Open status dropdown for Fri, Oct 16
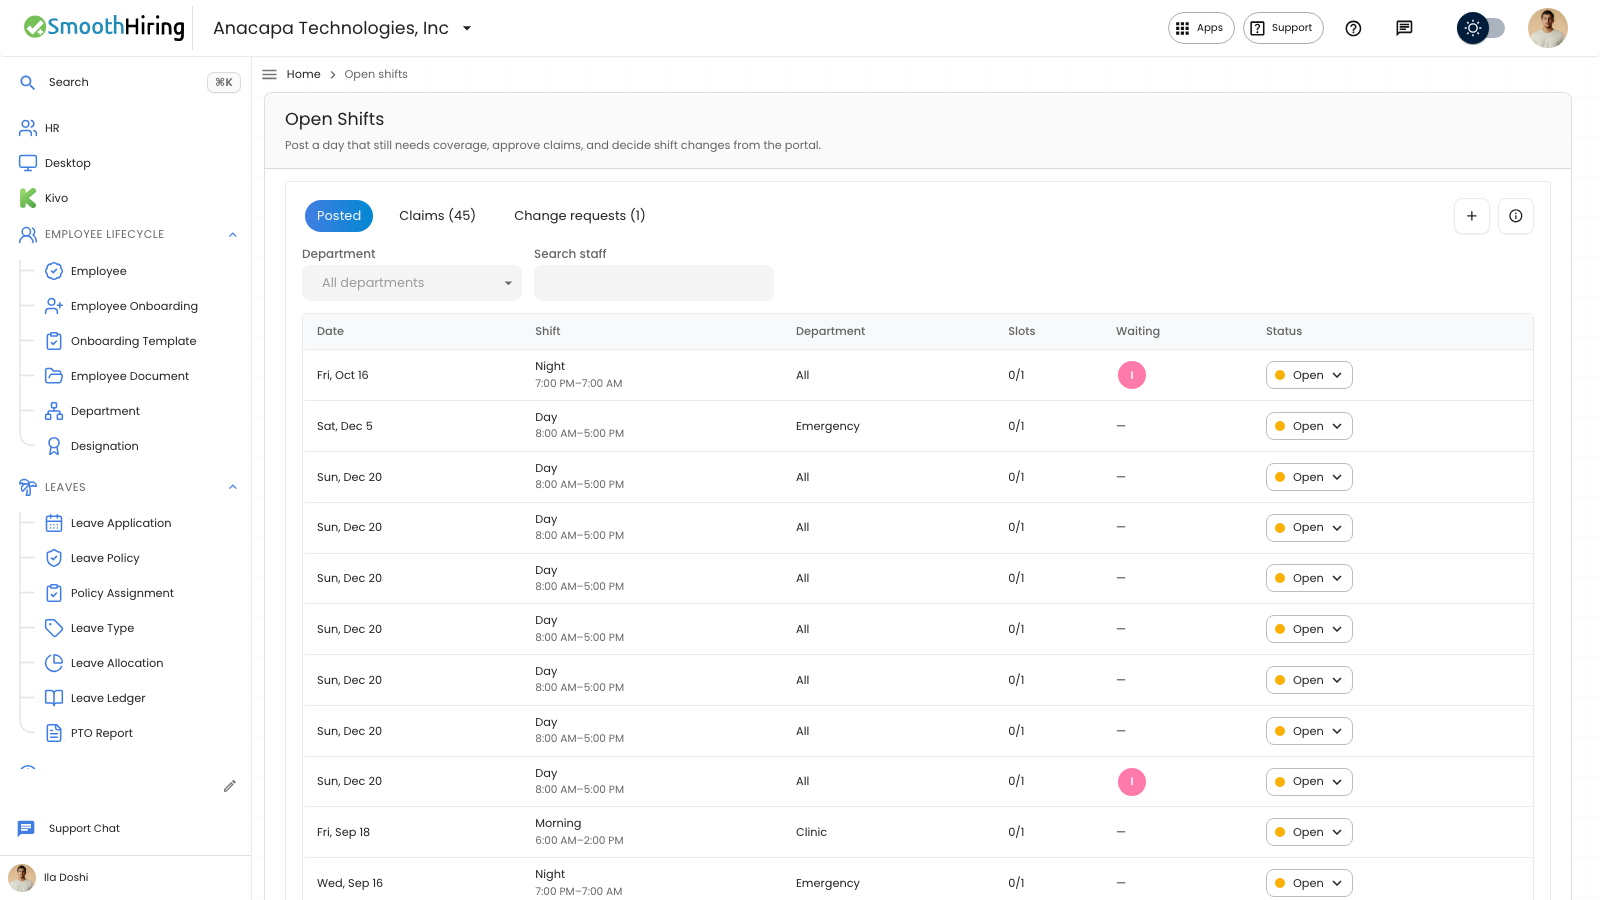 (1309, 375)
